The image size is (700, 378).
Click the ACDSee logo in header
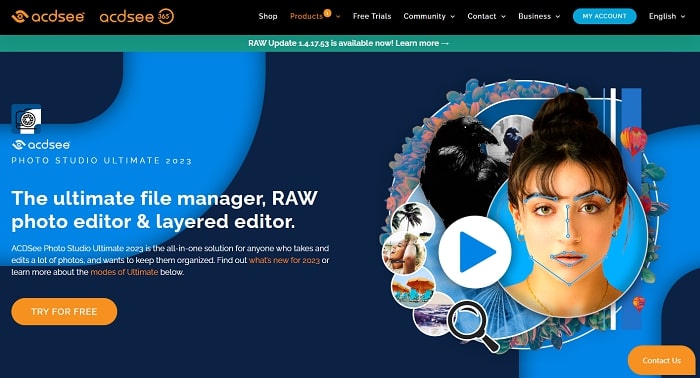pos(48,17)
